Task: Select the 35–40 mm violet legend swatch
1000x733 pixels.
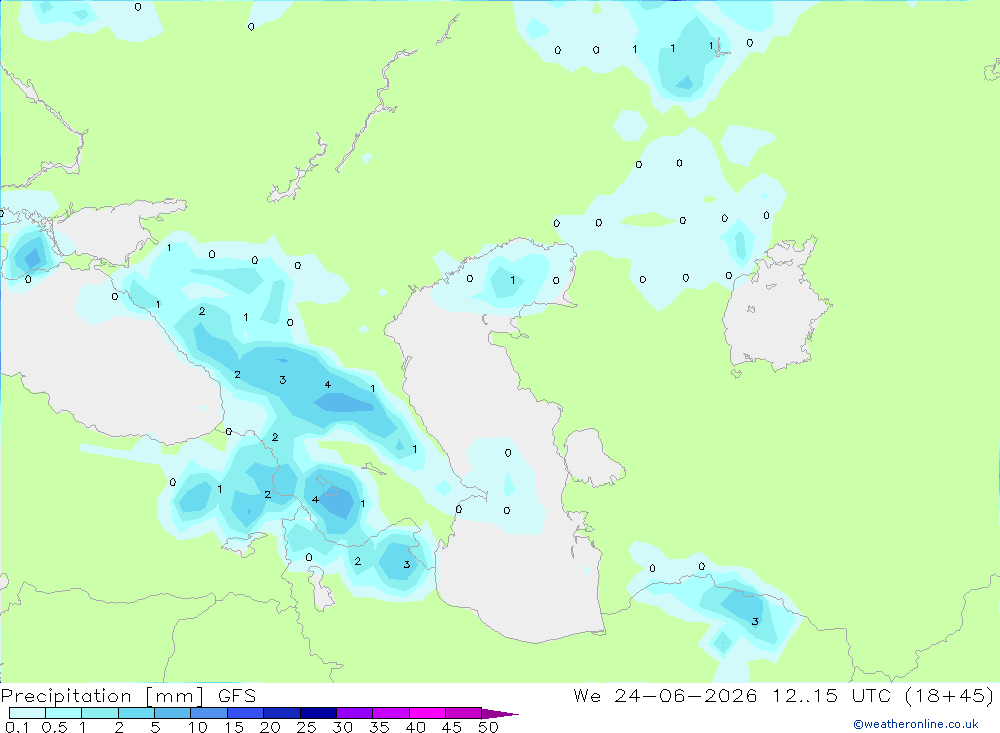Action: (x=391, y=713)
